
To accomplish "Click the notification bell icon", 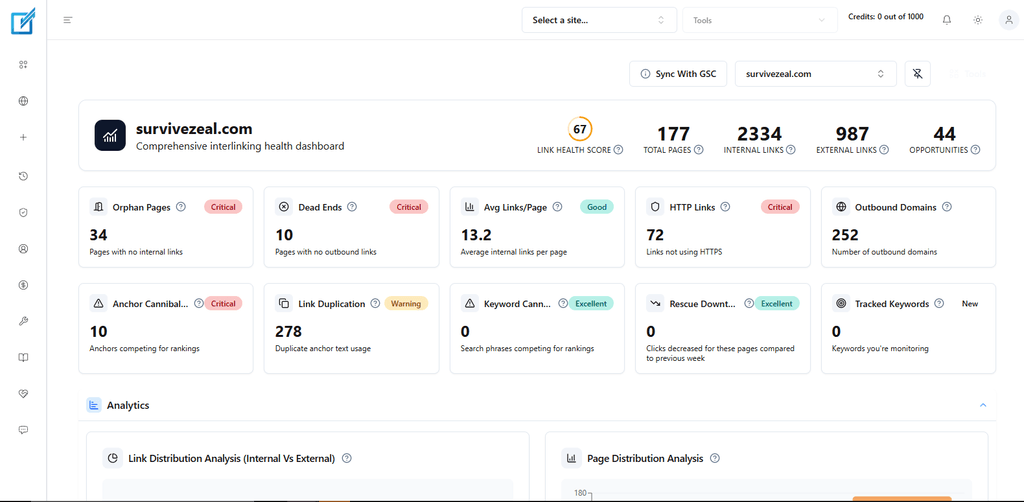I will [946, 20].
